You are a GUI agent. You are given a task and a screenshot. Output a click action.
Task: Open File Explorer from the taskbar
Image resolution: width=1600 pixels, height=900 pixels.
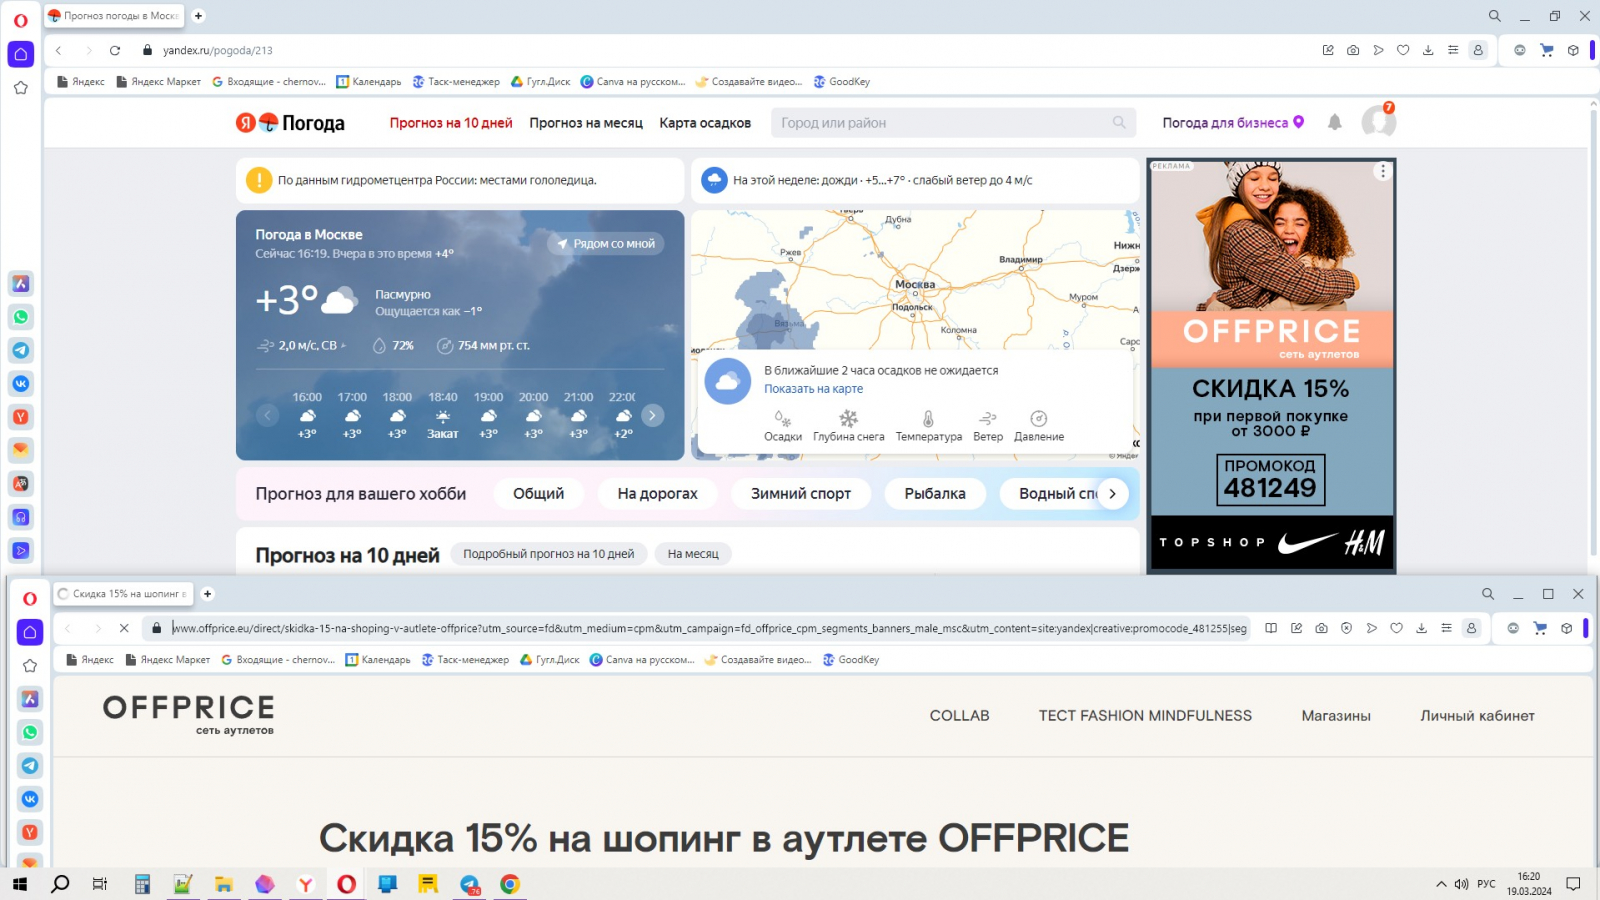coord(223,884)
